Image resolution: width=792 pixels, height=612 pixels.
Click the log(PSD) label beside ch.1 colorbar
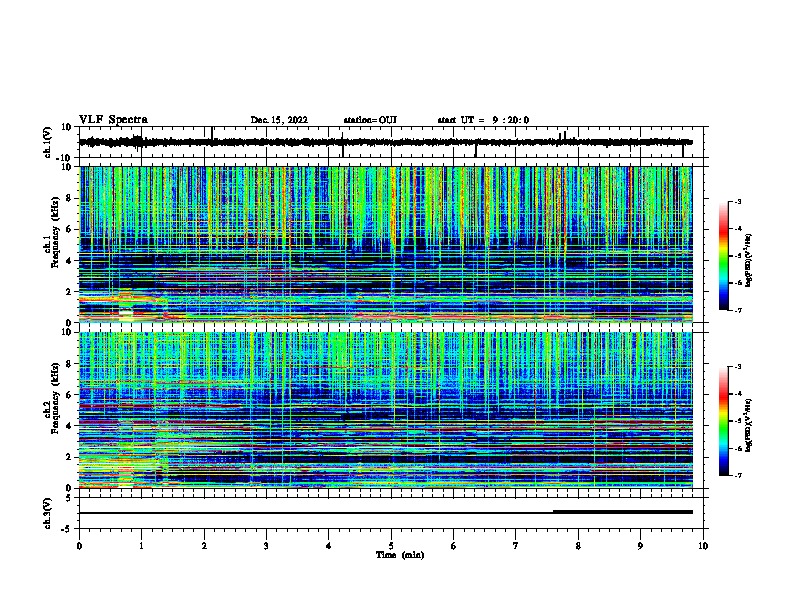point(749,260)
